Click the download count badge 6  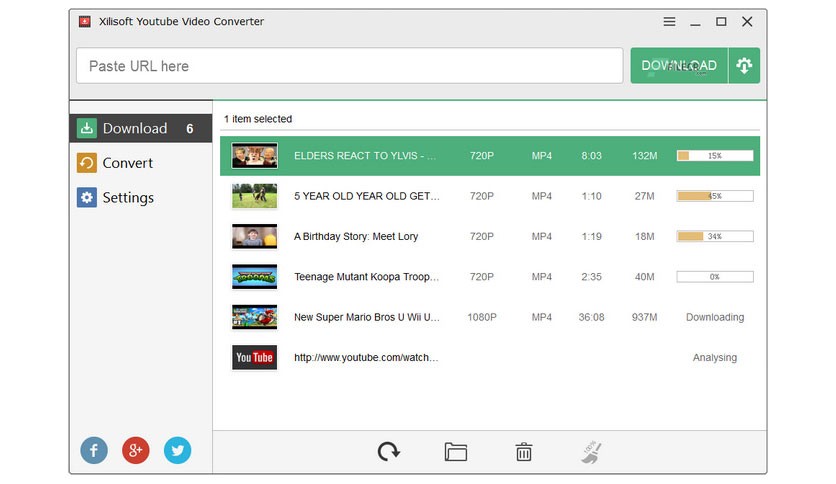coord(190,128)
